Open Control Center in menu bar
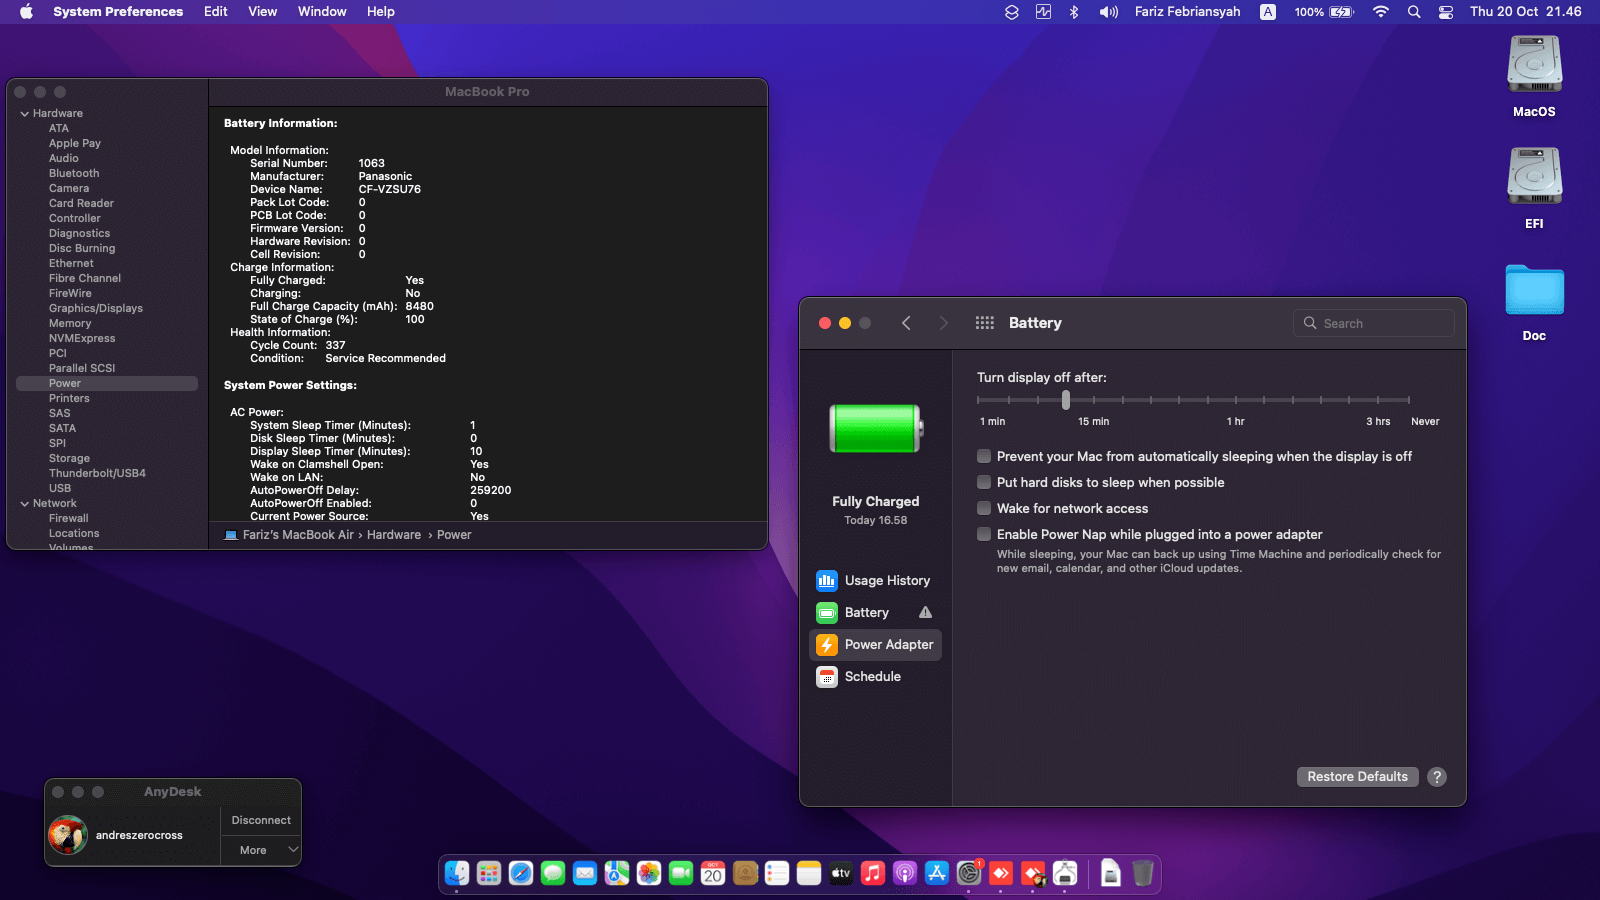Screen dimensions: 1600x900 pyautogui.click(x=1445, y=12)
